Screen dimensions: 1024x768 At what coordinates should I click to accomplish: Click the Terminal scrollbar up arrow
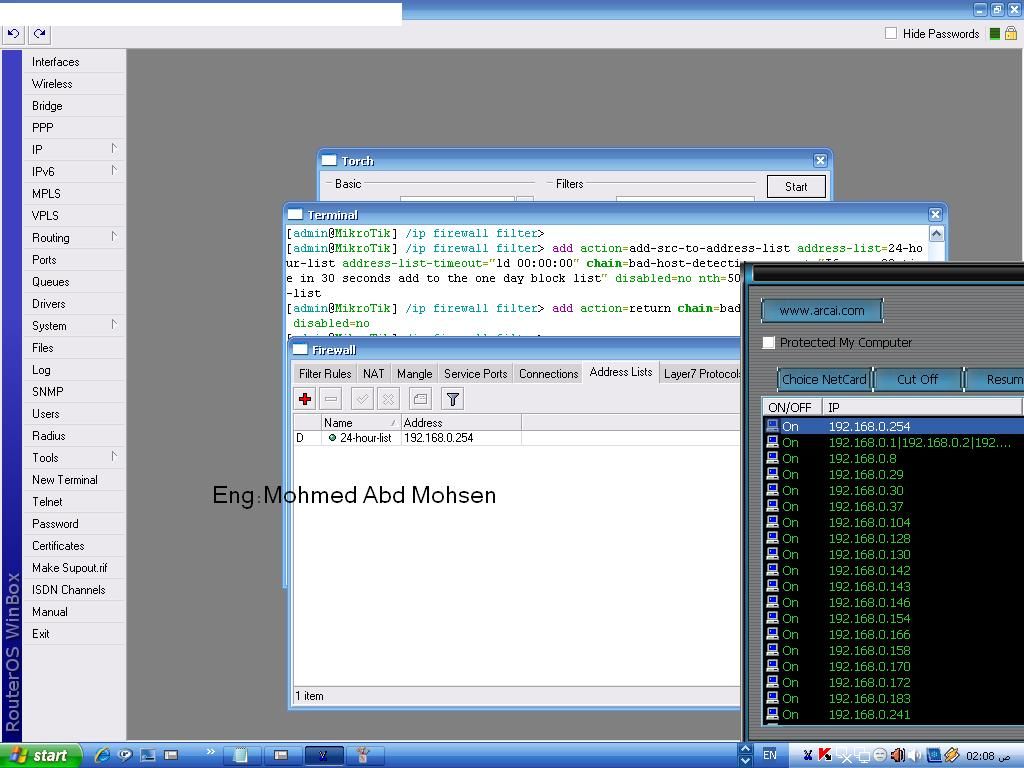click(936, 233)
